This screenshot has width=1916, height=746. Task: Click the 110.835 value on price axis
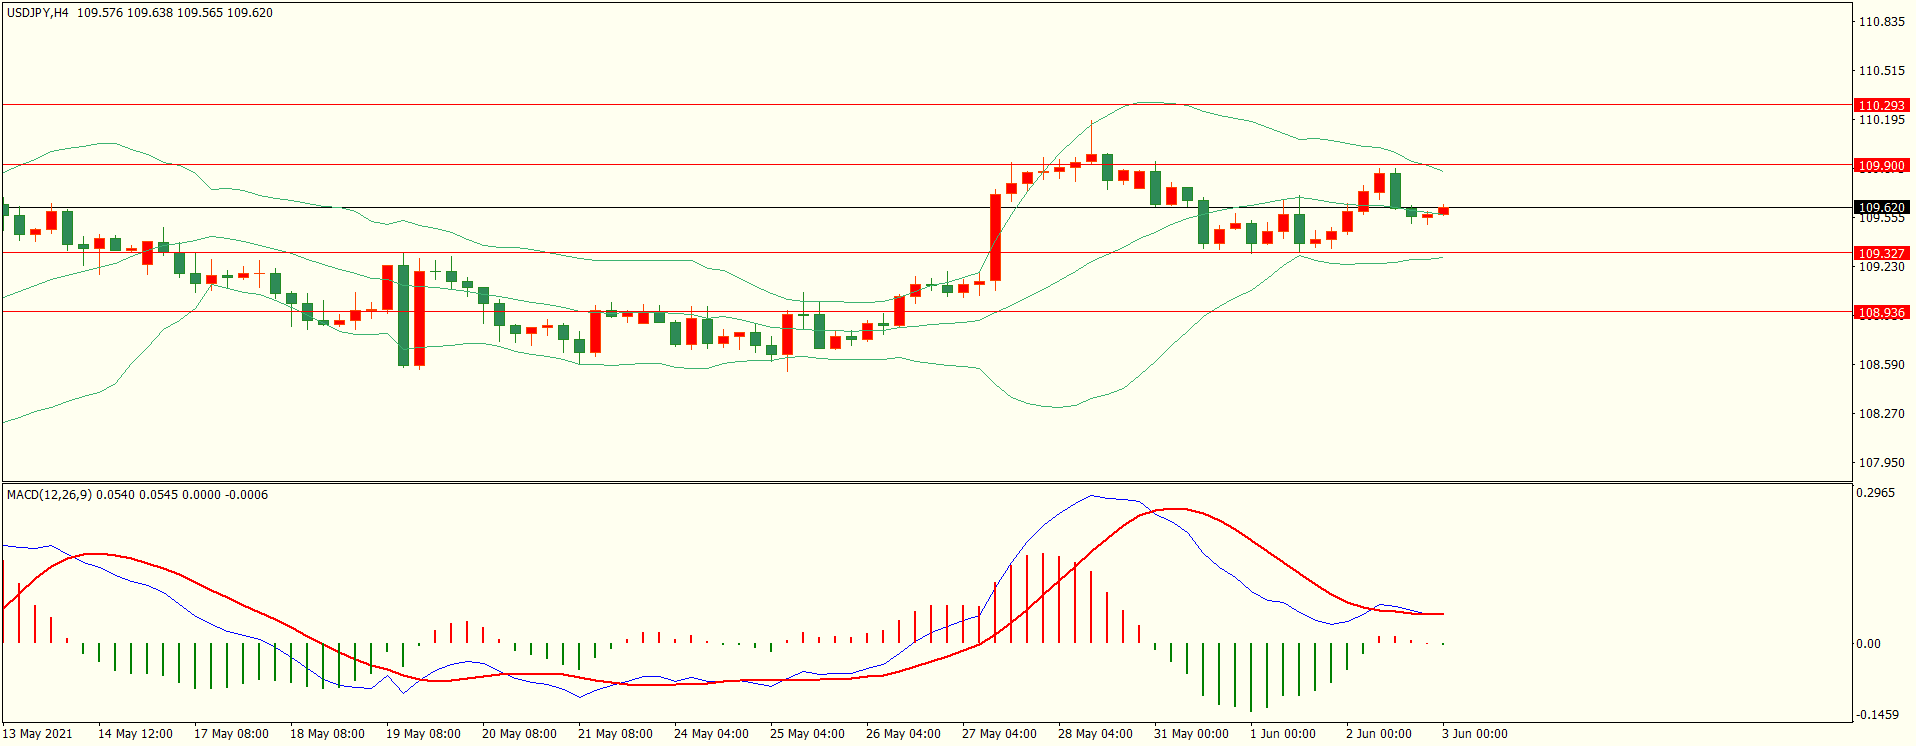pyautogui.click(x=1881, y=22)
